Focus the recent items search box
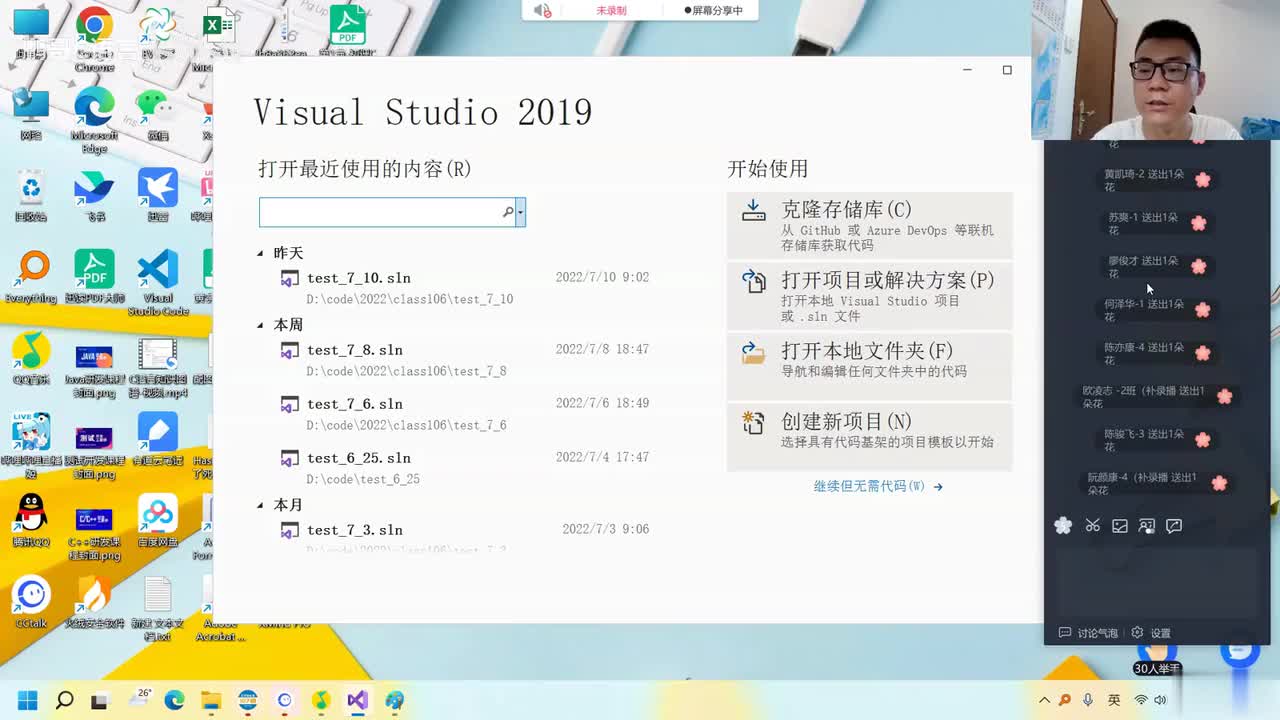The height and width of the screenshot is (720, 1280). pos(380,212)
